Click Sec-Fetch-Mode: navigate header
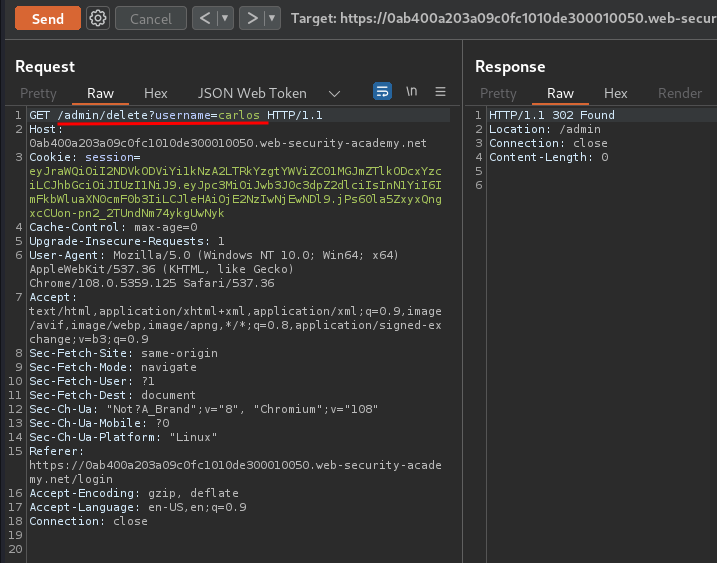The image size is (717, 563). (113, 367)
